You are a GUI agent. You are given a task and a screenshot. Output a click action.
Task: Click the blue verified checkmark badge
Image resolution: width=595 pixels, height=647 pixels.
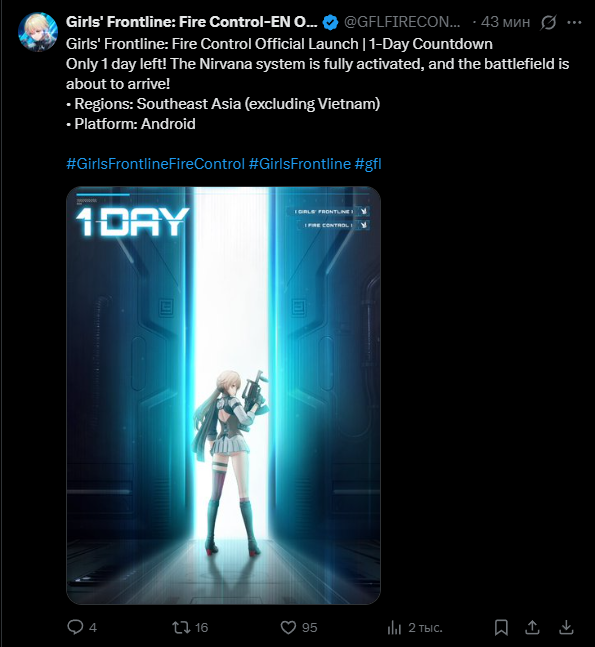[330, 22]
